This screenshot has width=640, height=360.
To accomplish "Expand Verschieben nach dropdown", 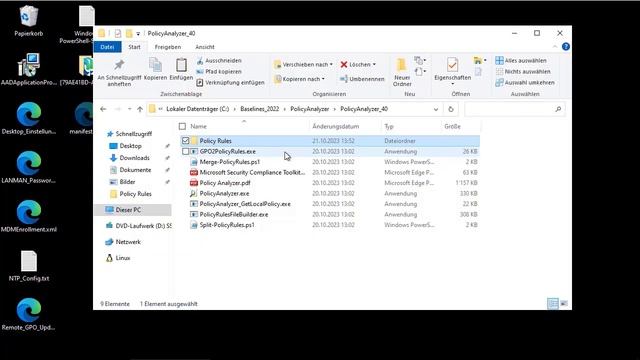I will tap(331, 64).
